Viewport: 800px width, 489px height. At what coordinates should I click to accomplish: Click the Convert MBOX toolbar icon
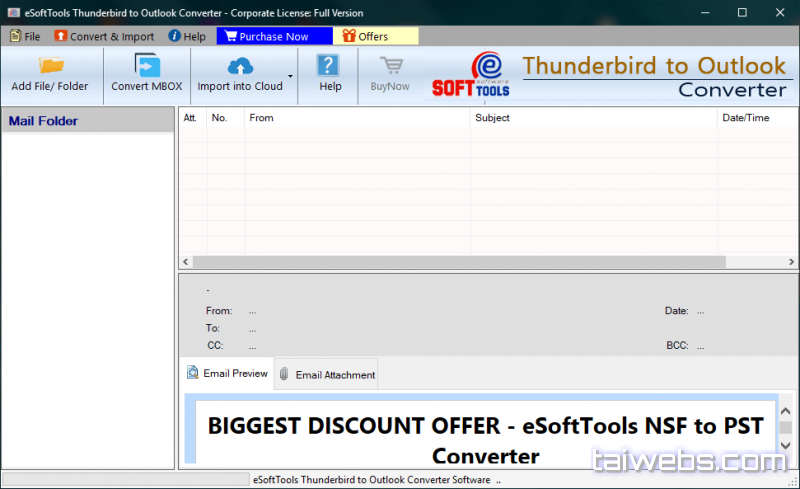coord(147,66)
